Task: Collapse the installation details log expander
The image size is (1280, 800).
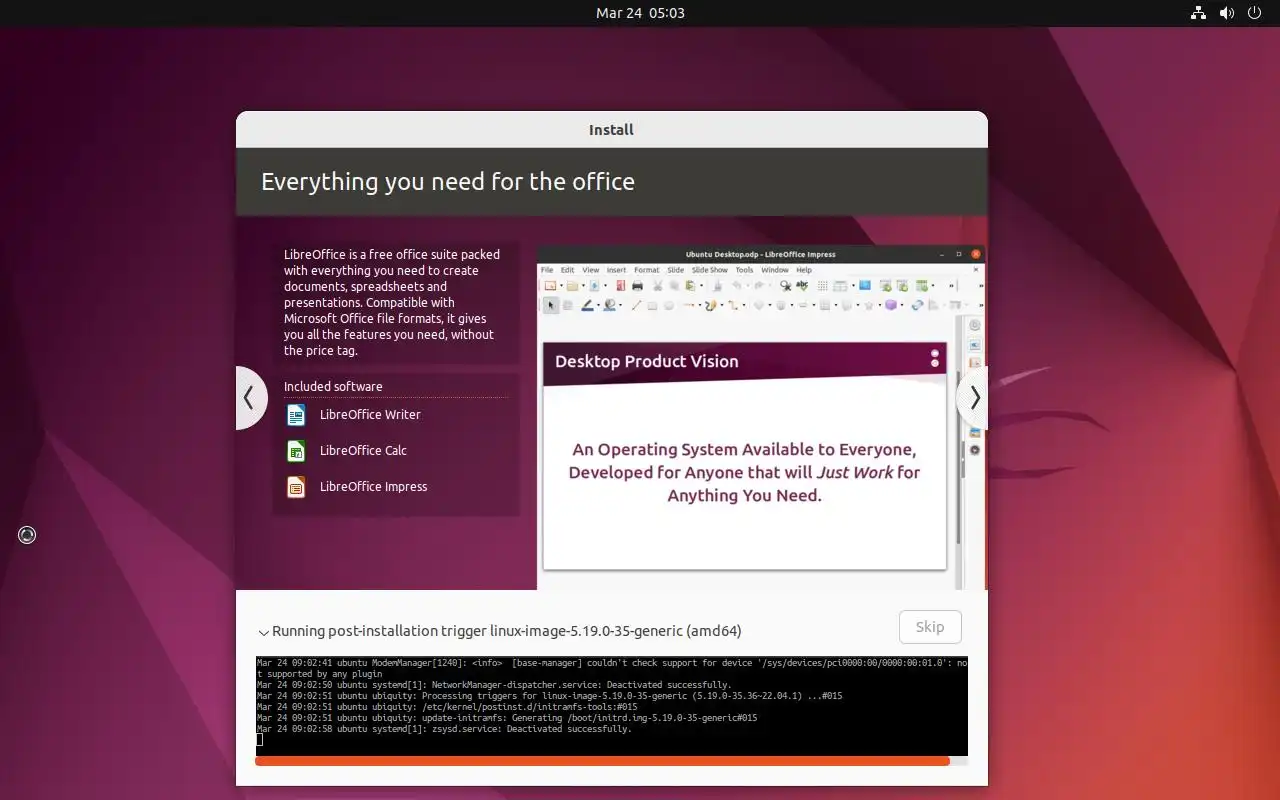Action: coord(264,632)
